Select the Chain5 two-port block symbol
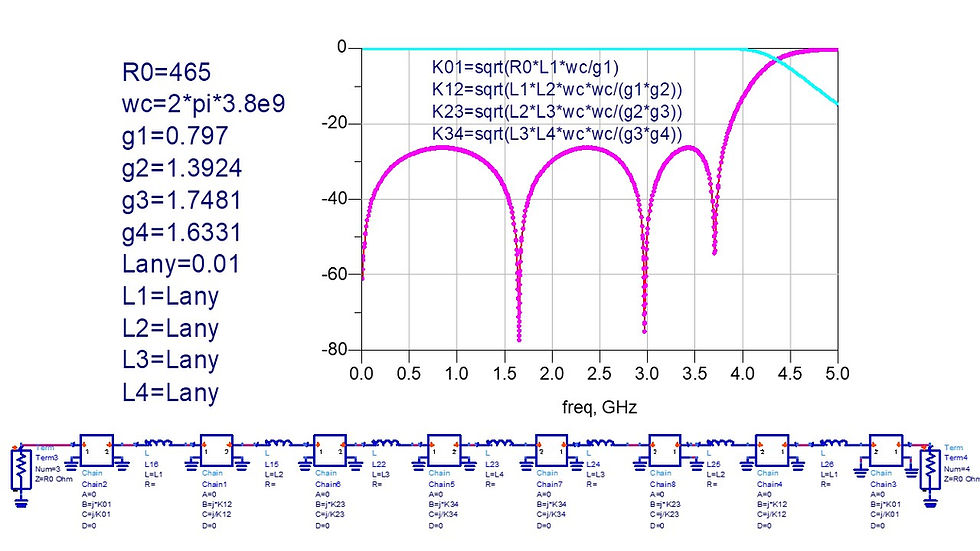 [444, 450]
